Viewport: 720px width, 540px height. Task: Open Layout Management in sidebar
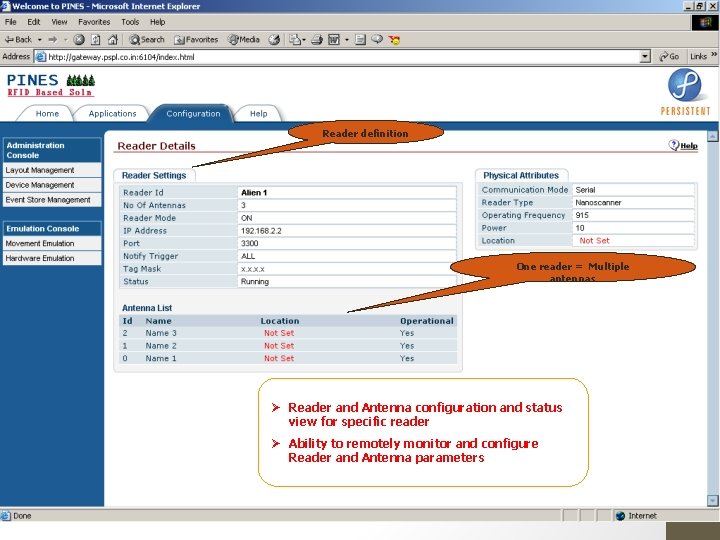[x=52, y=170]
